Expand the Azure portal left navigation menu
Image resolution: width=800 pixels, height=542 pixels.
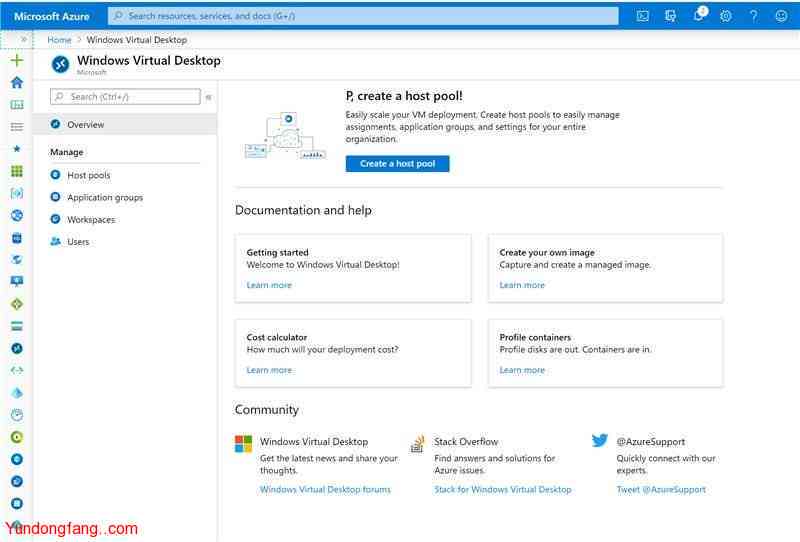pos(23,39)
